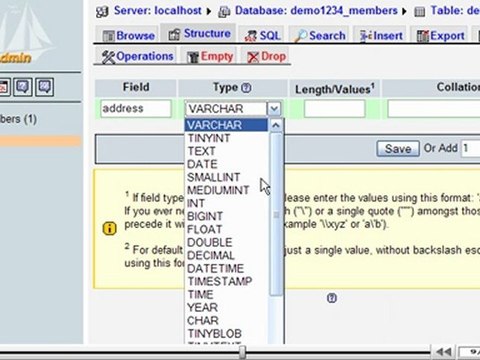Open the Insert tab
This screenshot has width=480, height=360.
click(381, 35)
